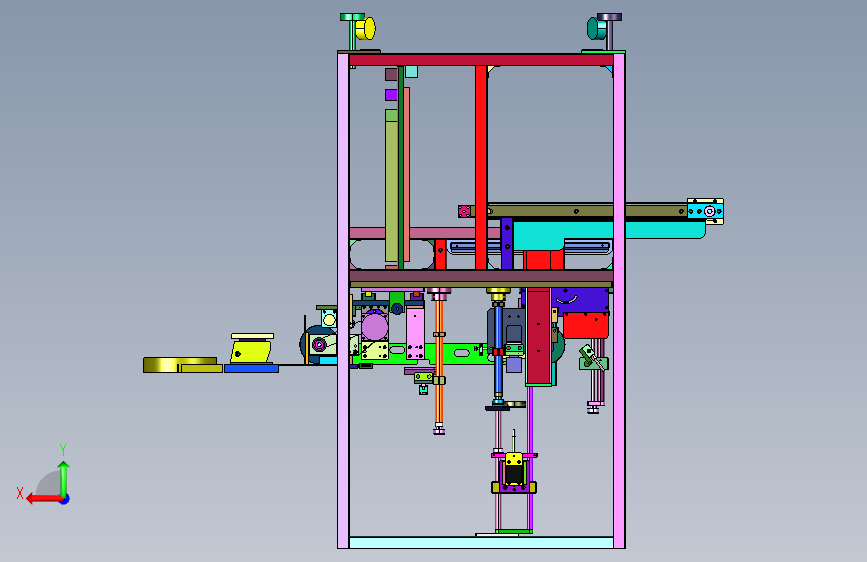Pick the maroon horizontal mid beam
867x562 pixels.
coord(481,276)
